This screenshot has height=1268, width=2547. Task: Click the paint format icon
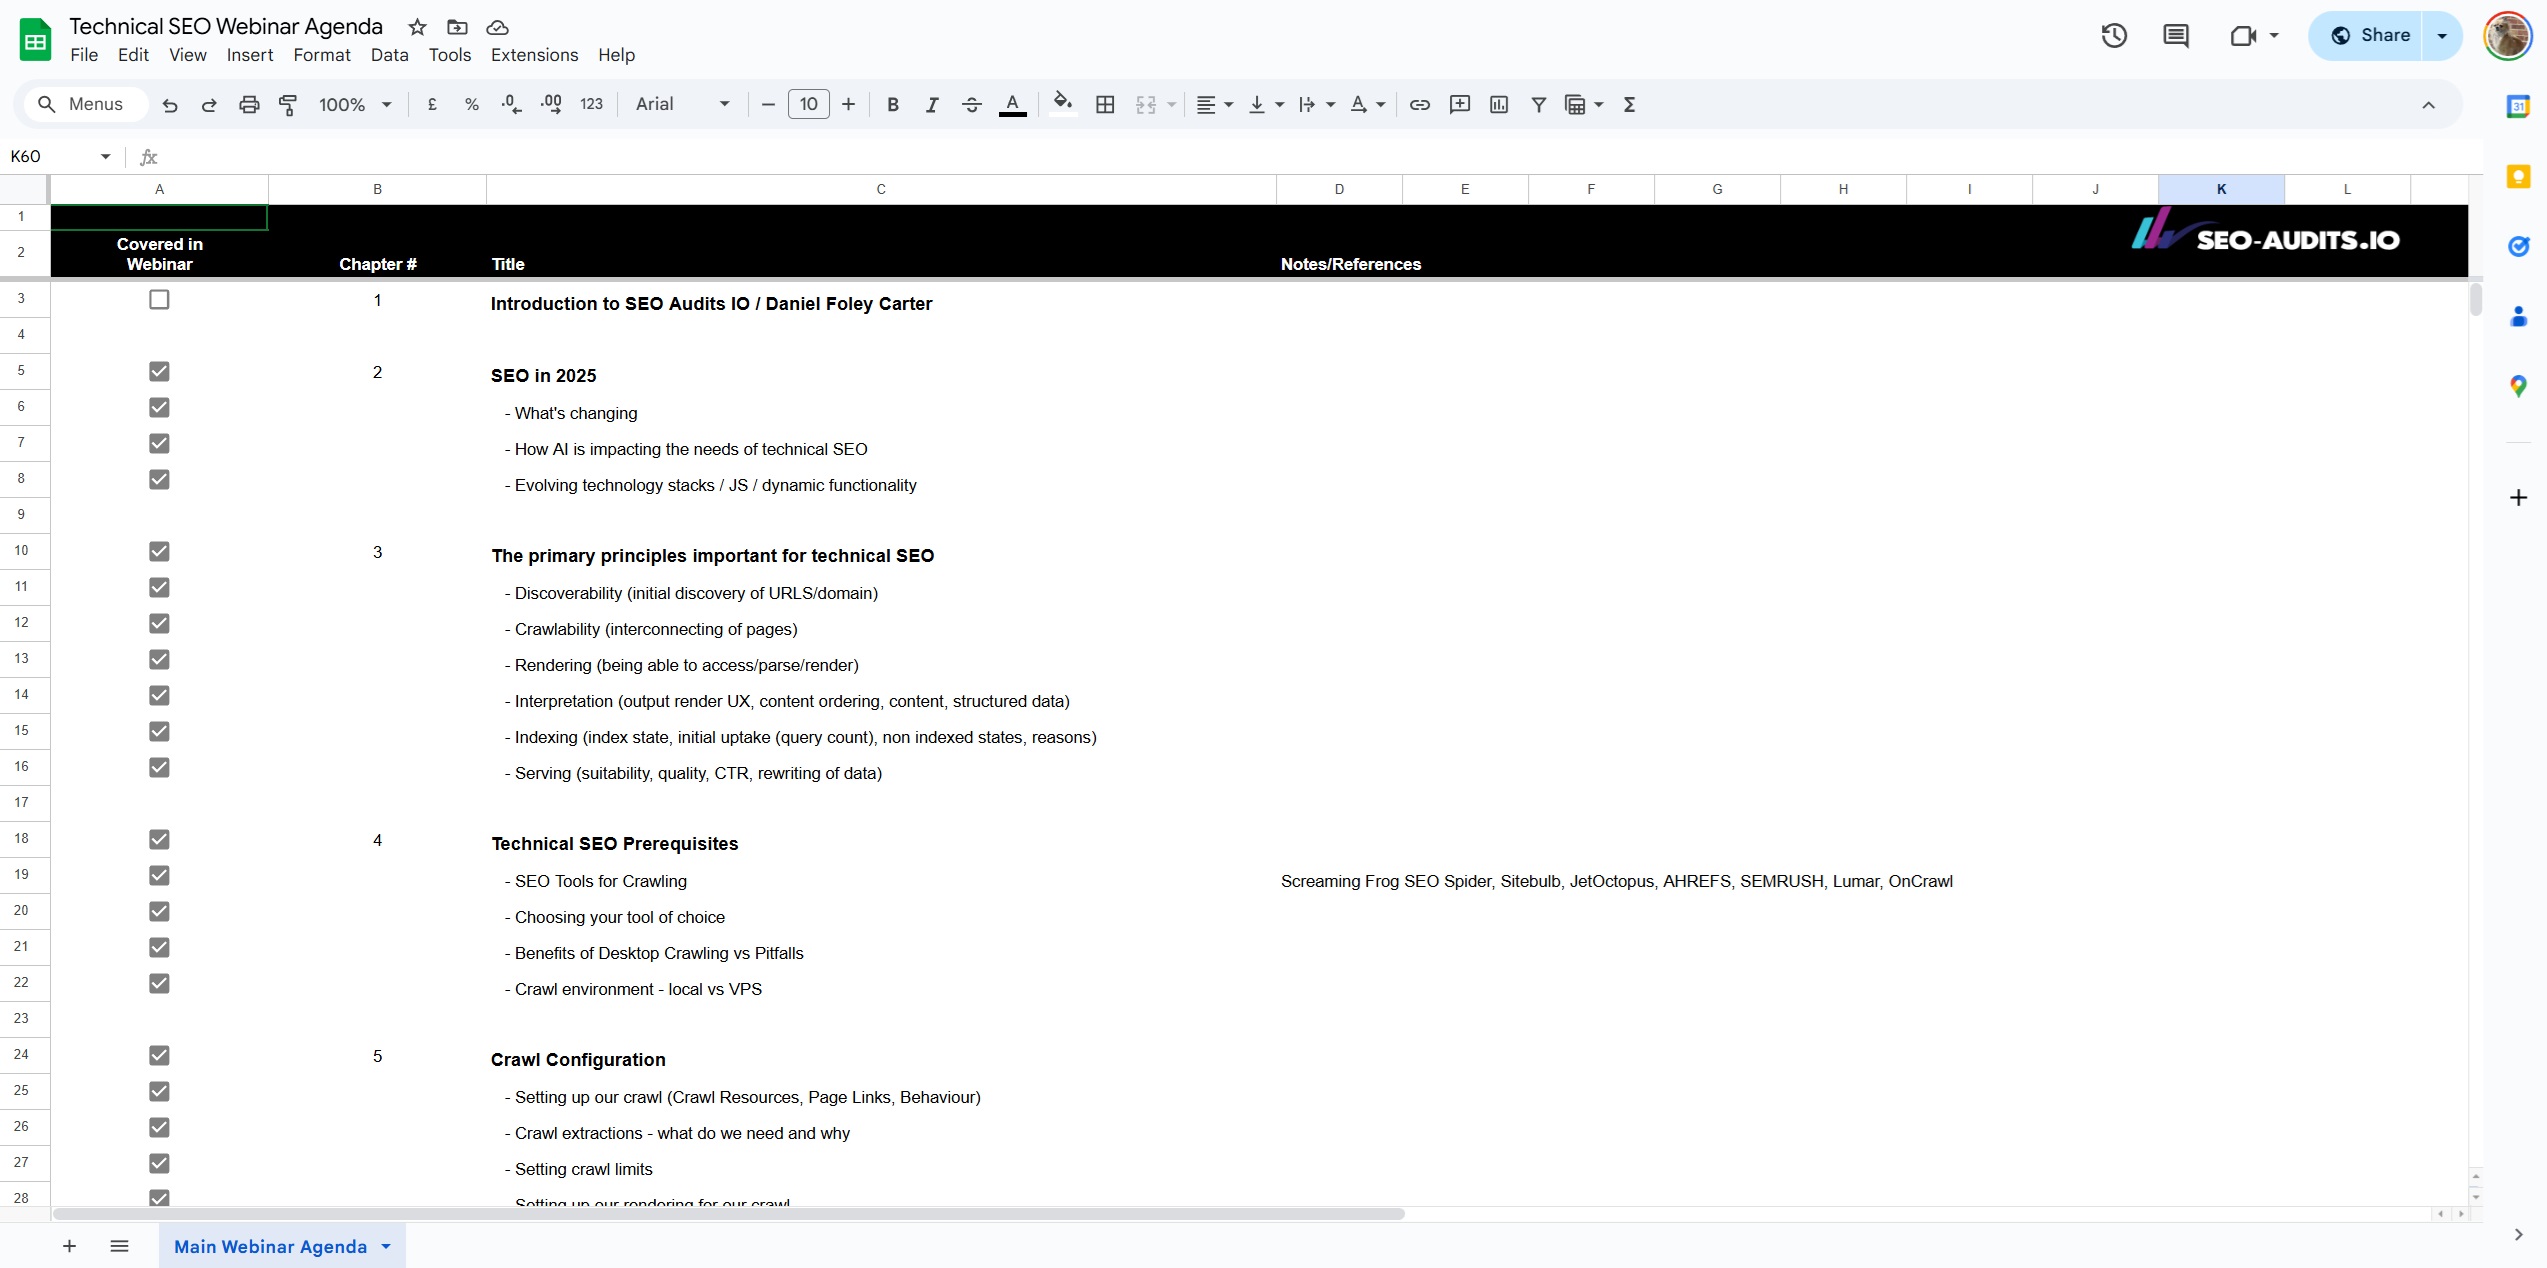click(x=288, y=104)
